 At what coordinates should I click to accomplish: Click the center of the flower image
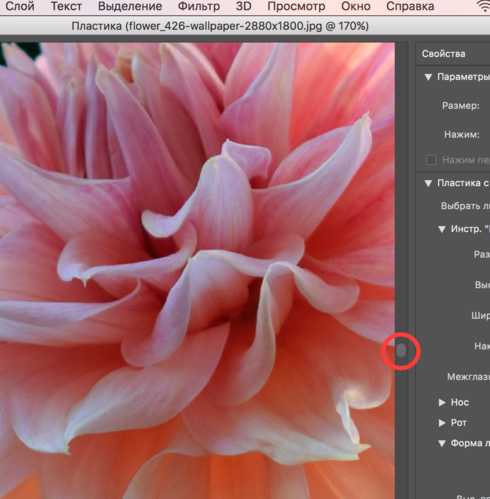pyautogui.click(x=197, y=271)
